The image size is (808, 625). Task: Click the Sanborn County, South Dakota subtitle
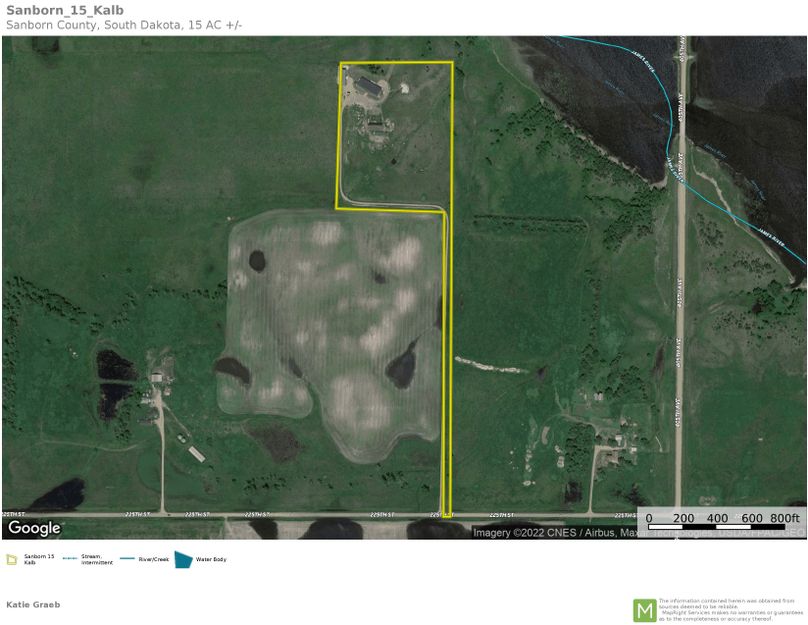(x=120, y=24)
